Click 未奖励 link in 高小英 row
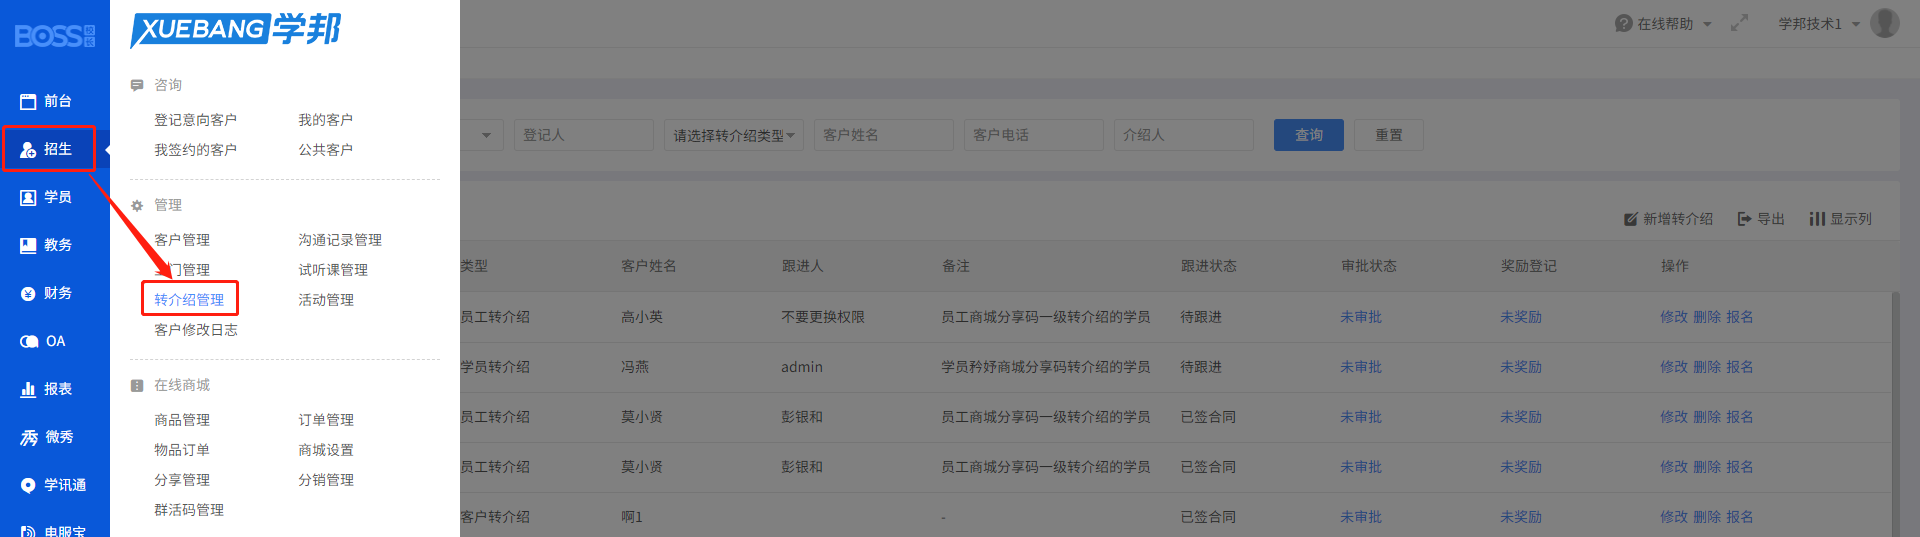This screenshot has width=1920, height=537. 1521,317
